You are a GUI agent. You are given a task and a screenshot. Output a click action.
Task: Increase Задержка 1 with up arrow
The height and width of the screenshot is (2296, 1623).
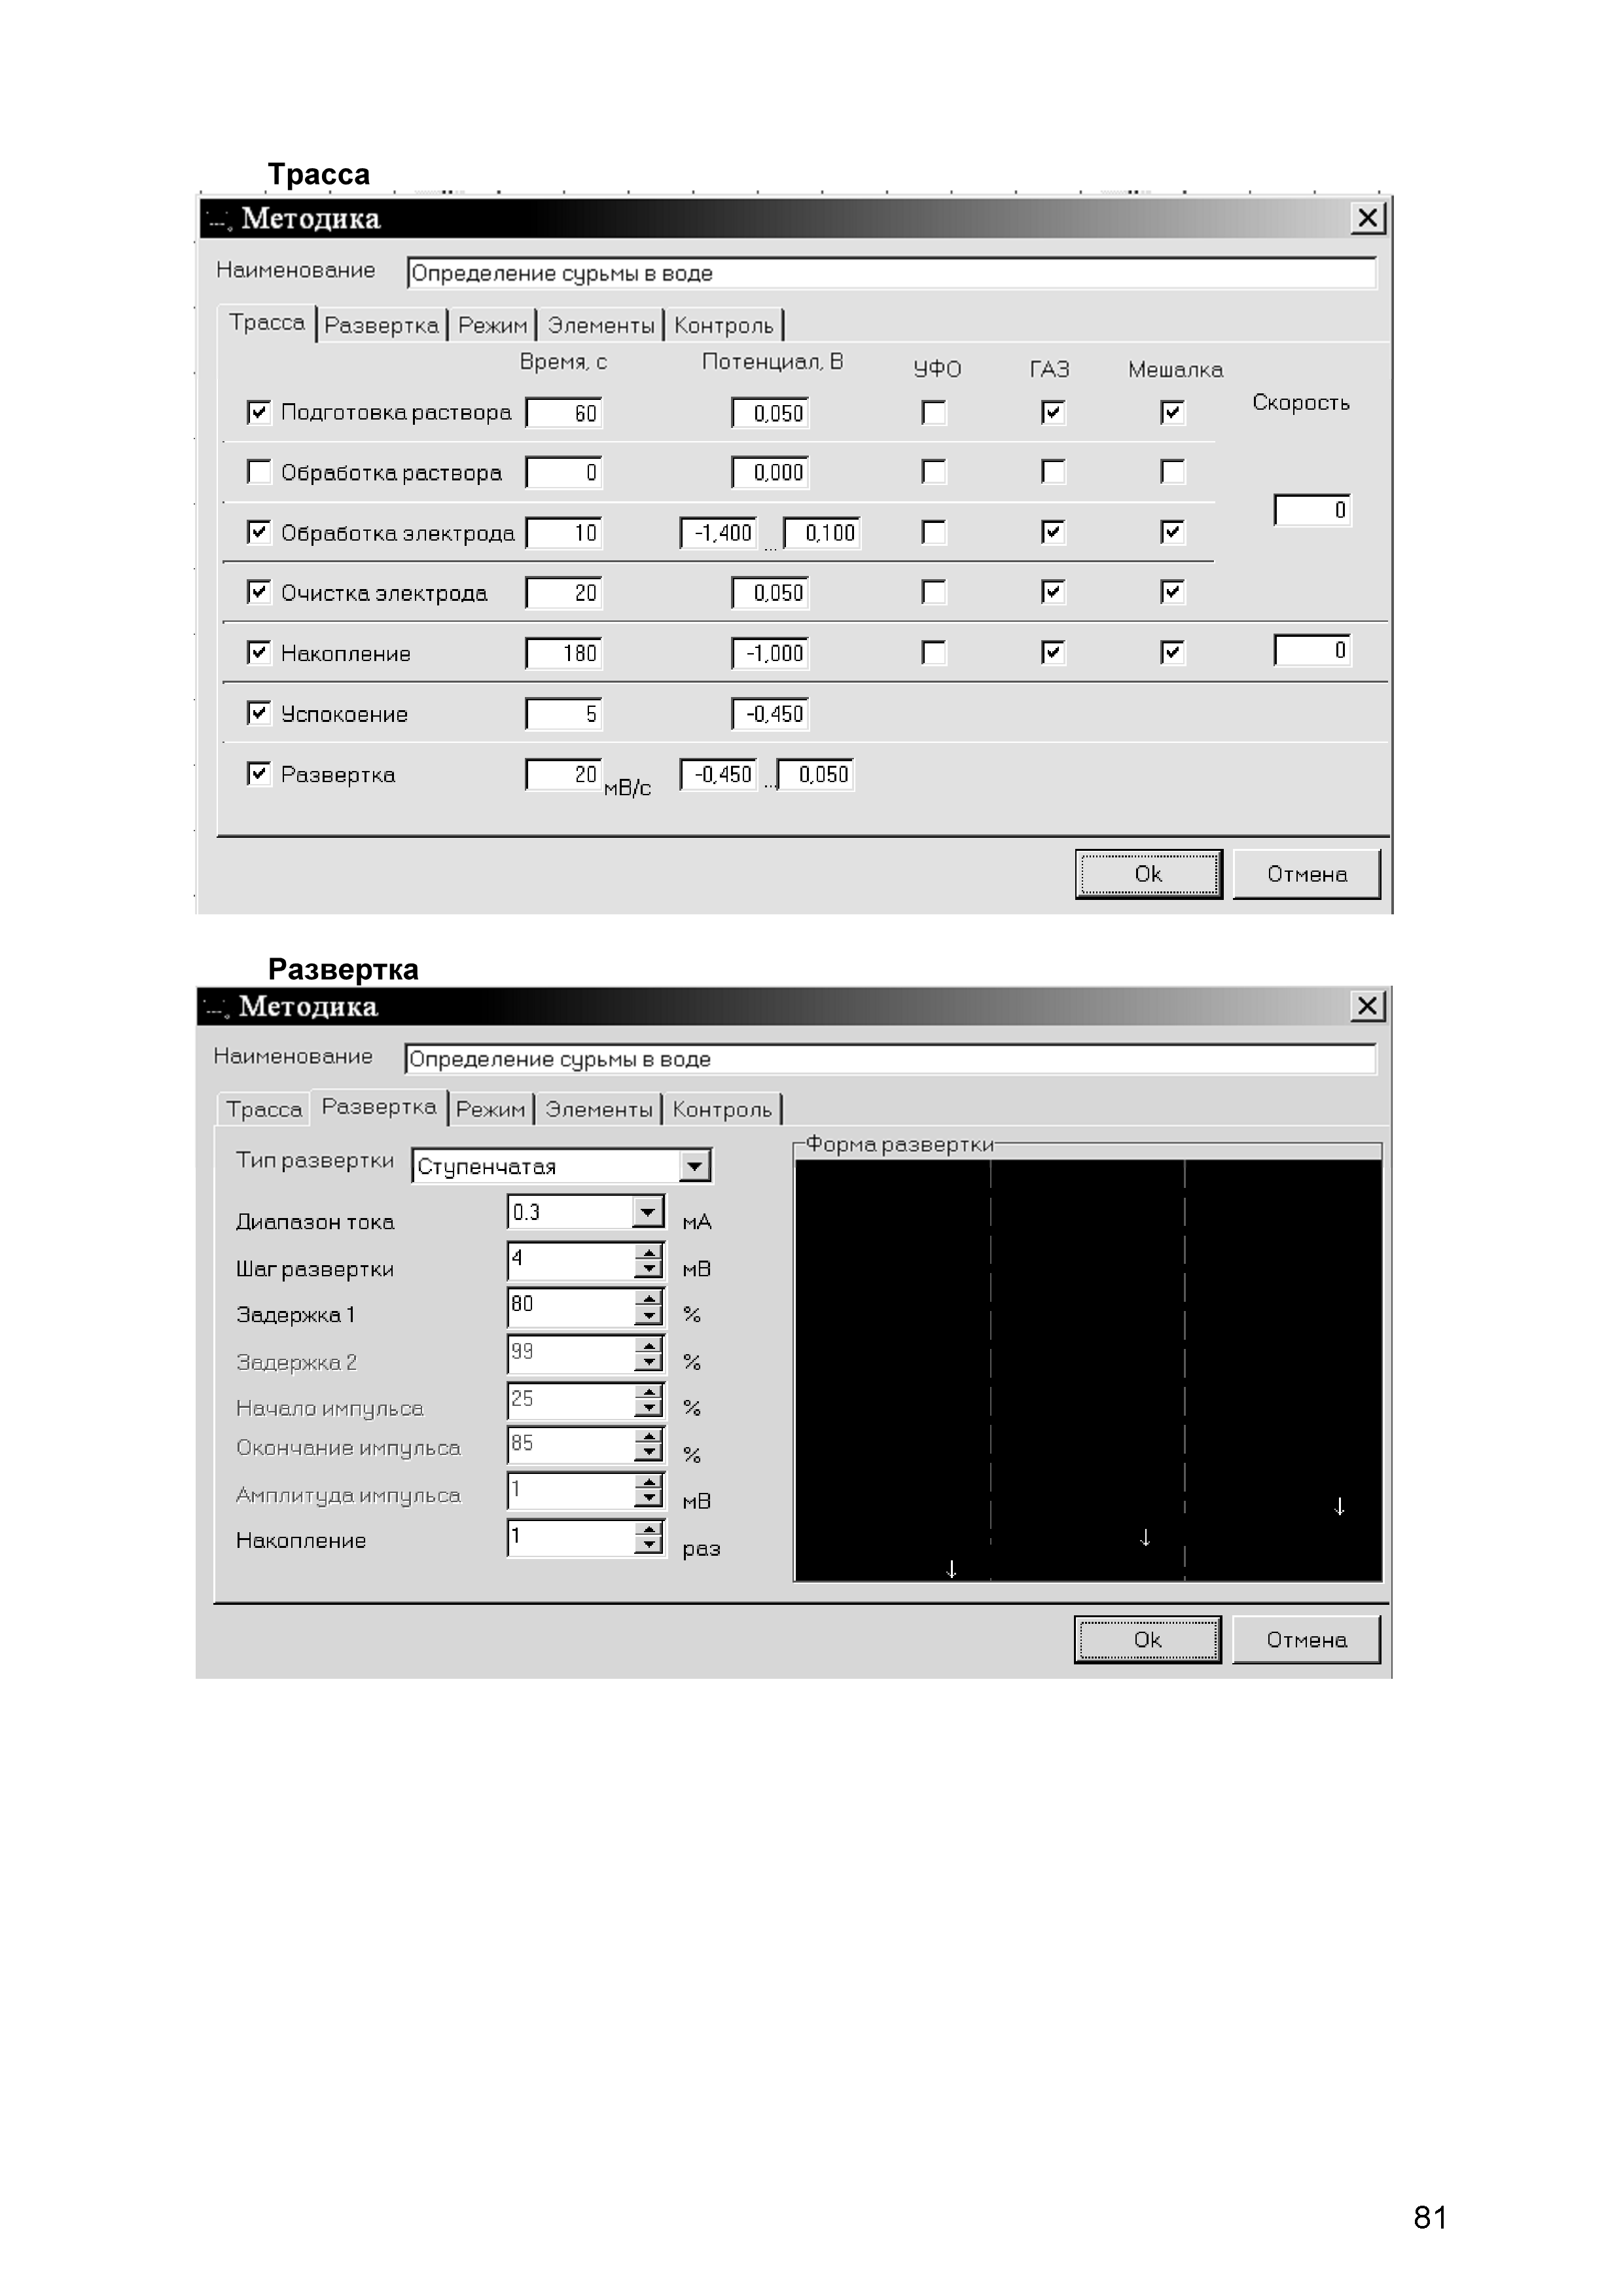coord(649,1298)
